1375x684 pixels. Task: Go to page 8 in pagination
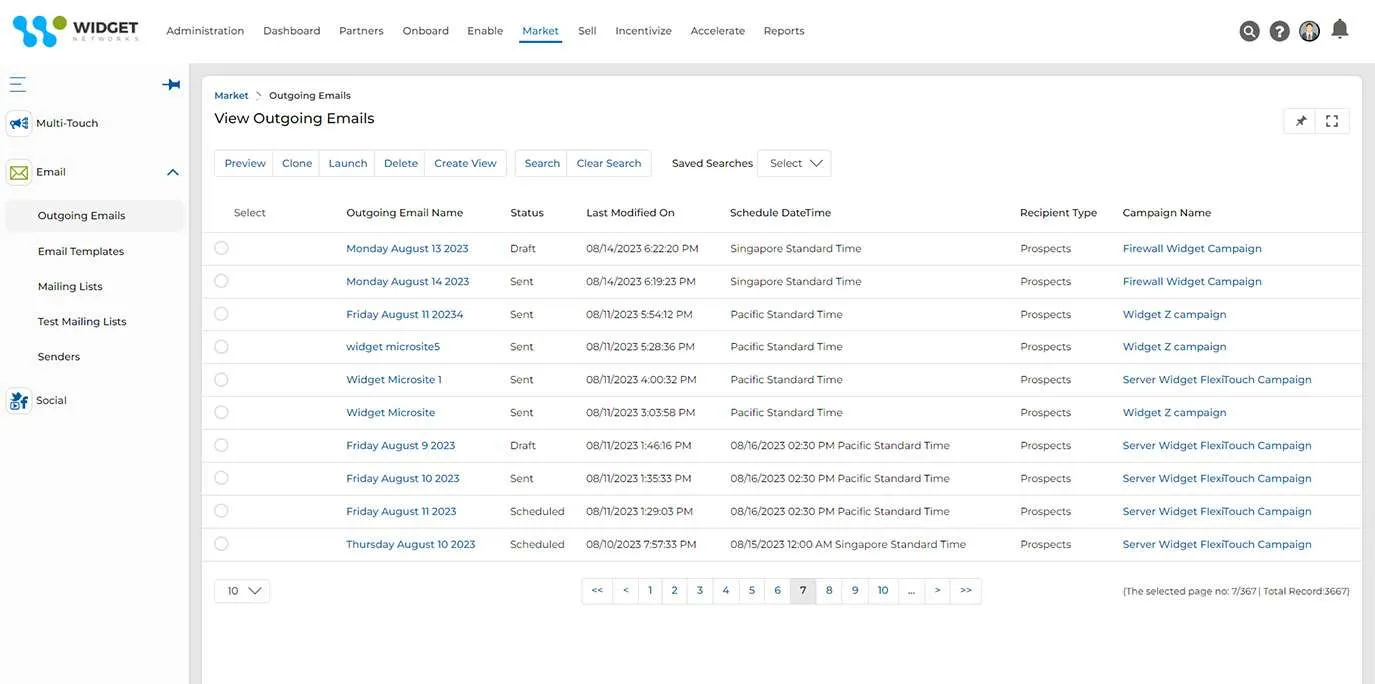(x=829, y=591)
